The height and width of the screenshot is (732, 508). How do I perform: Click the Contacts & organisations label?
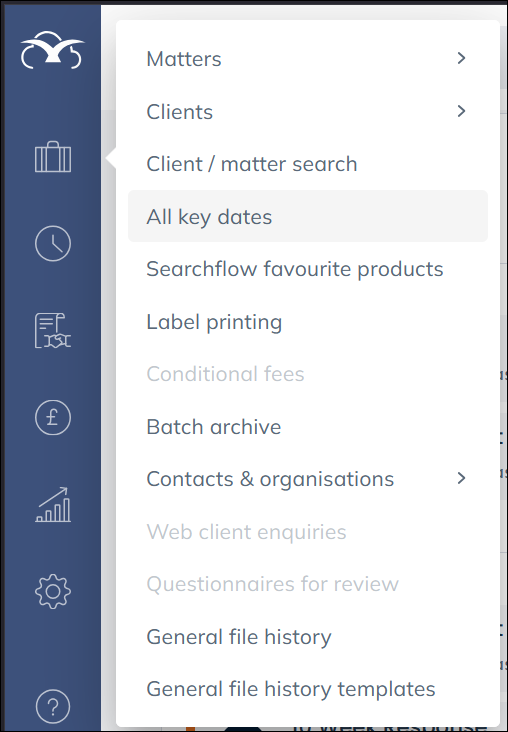point(270,479)
